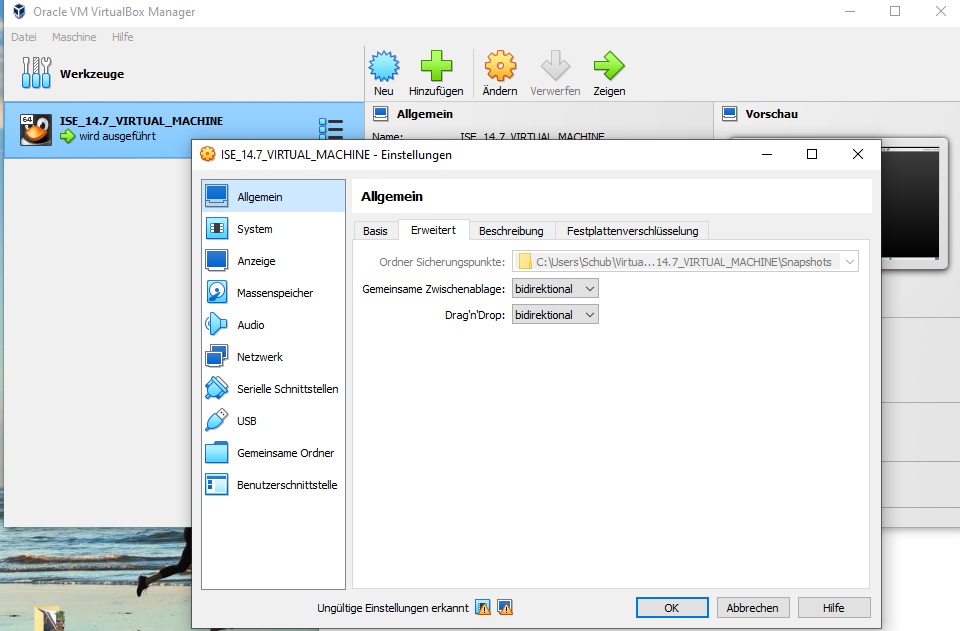Open the Anzeige settings category
The width and height of the screenshot is (960, 631).
point(274,261)
